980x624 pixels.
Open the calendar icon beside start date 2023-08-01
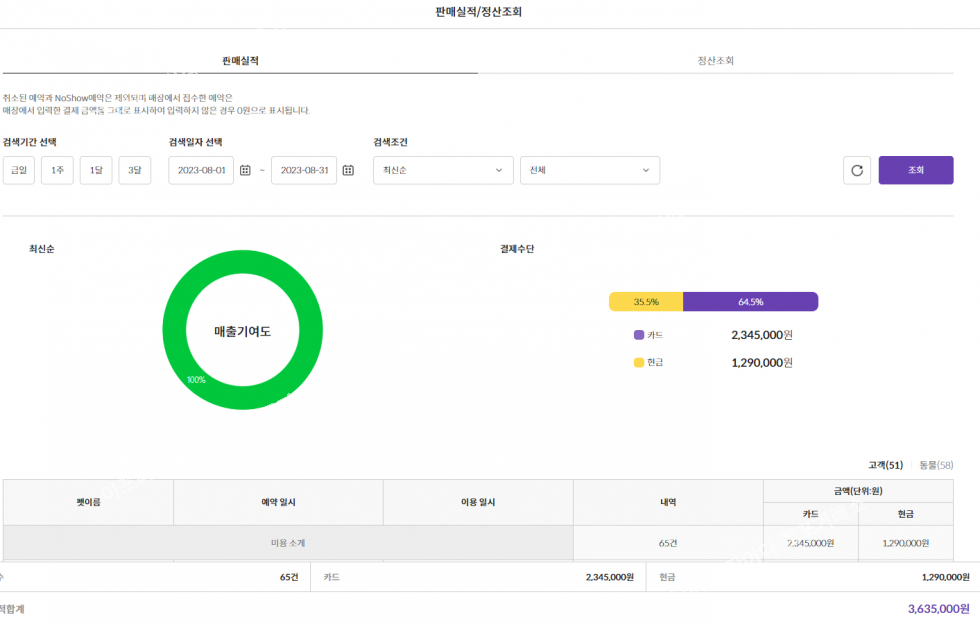pos(245,171)
